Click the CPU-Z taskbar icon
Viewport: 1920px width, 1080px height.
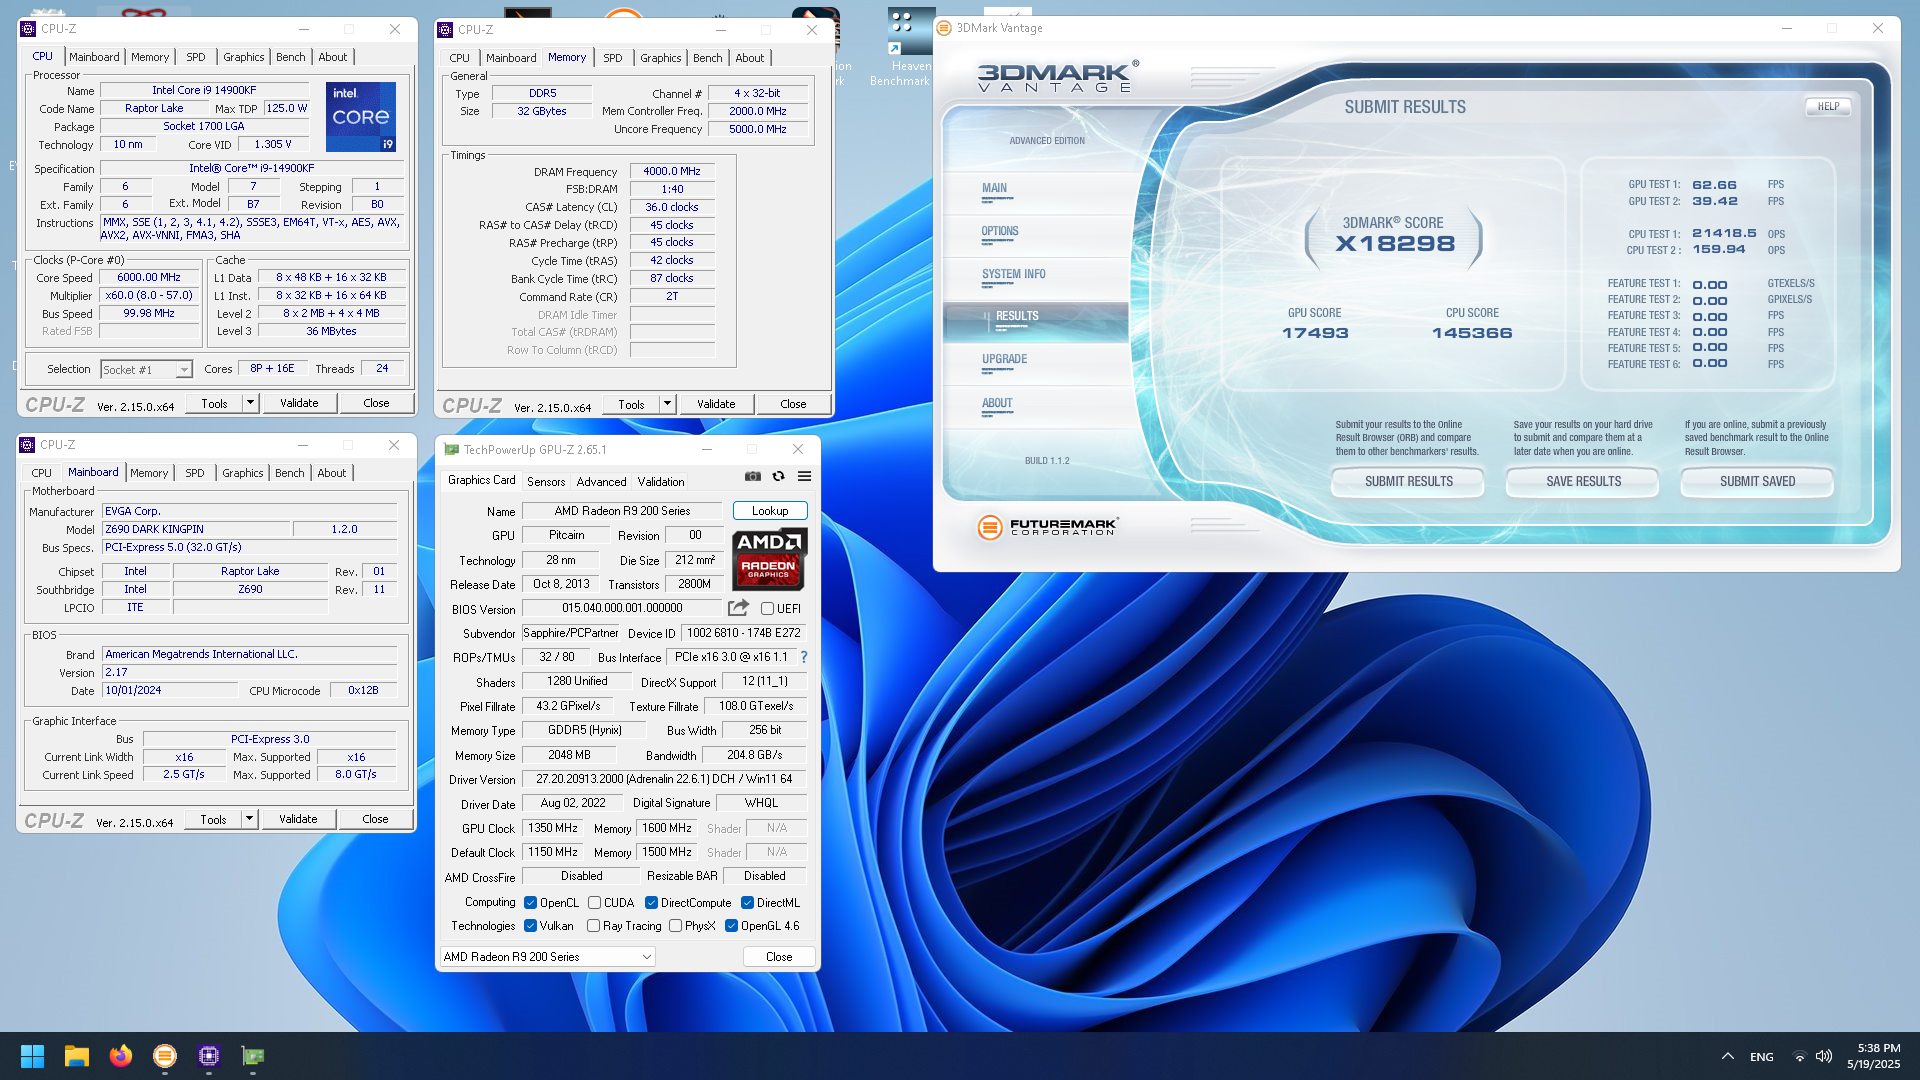click(209, 1056)
